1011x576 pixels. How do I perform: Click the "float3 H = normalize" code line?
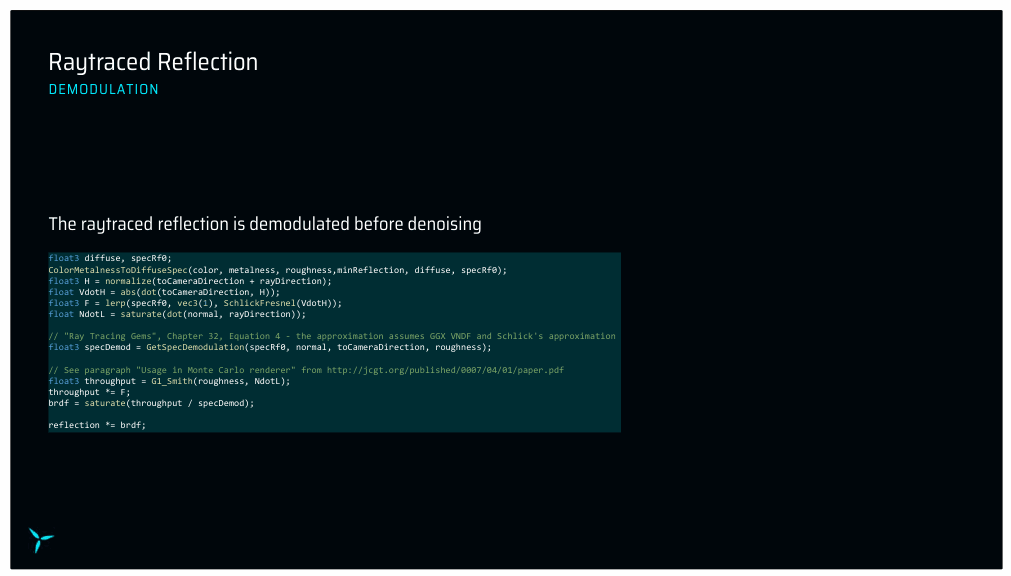point(190,281)
